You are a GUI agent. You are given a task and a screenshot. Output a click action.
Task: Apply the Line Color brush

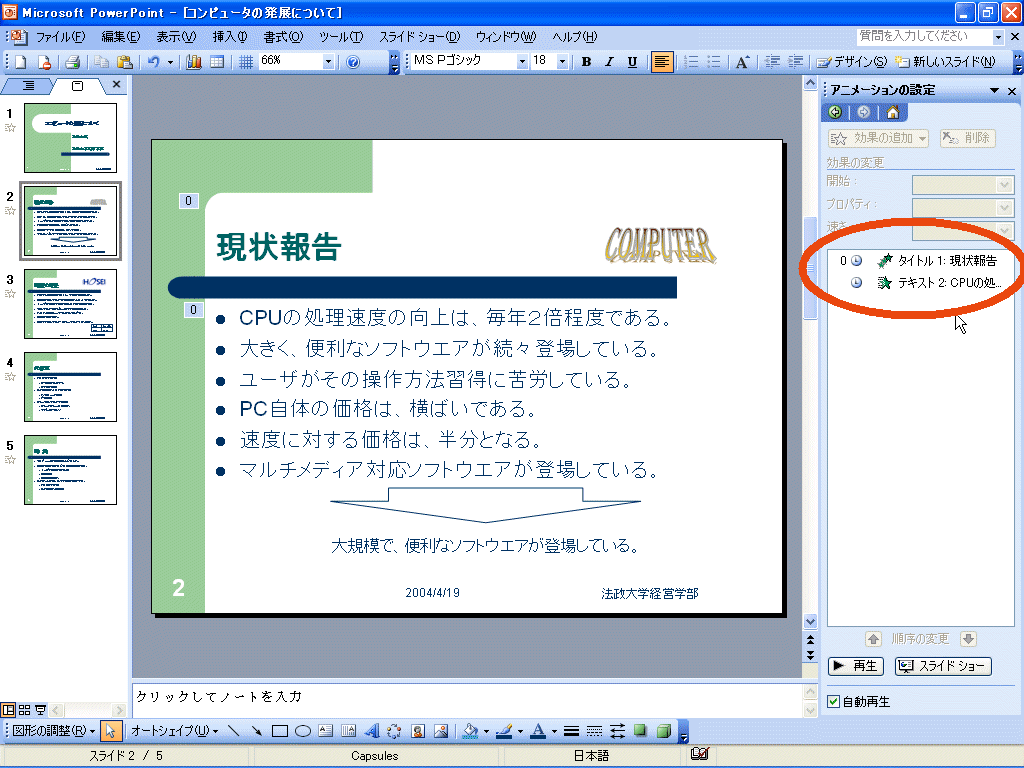tap(504, 731)
